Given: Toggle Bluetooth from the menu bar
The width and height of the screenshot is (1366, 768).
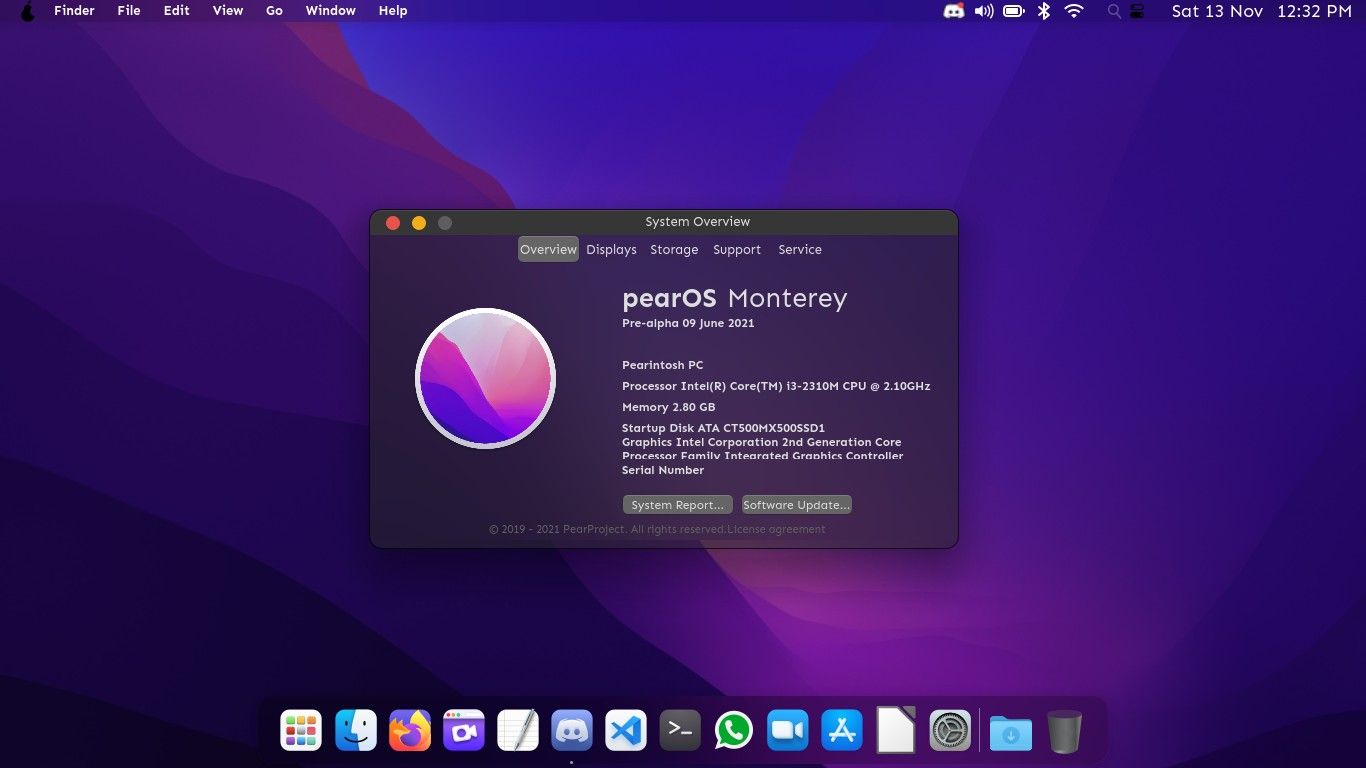Looking at the screenshot, I should [x=1043, y=11].
